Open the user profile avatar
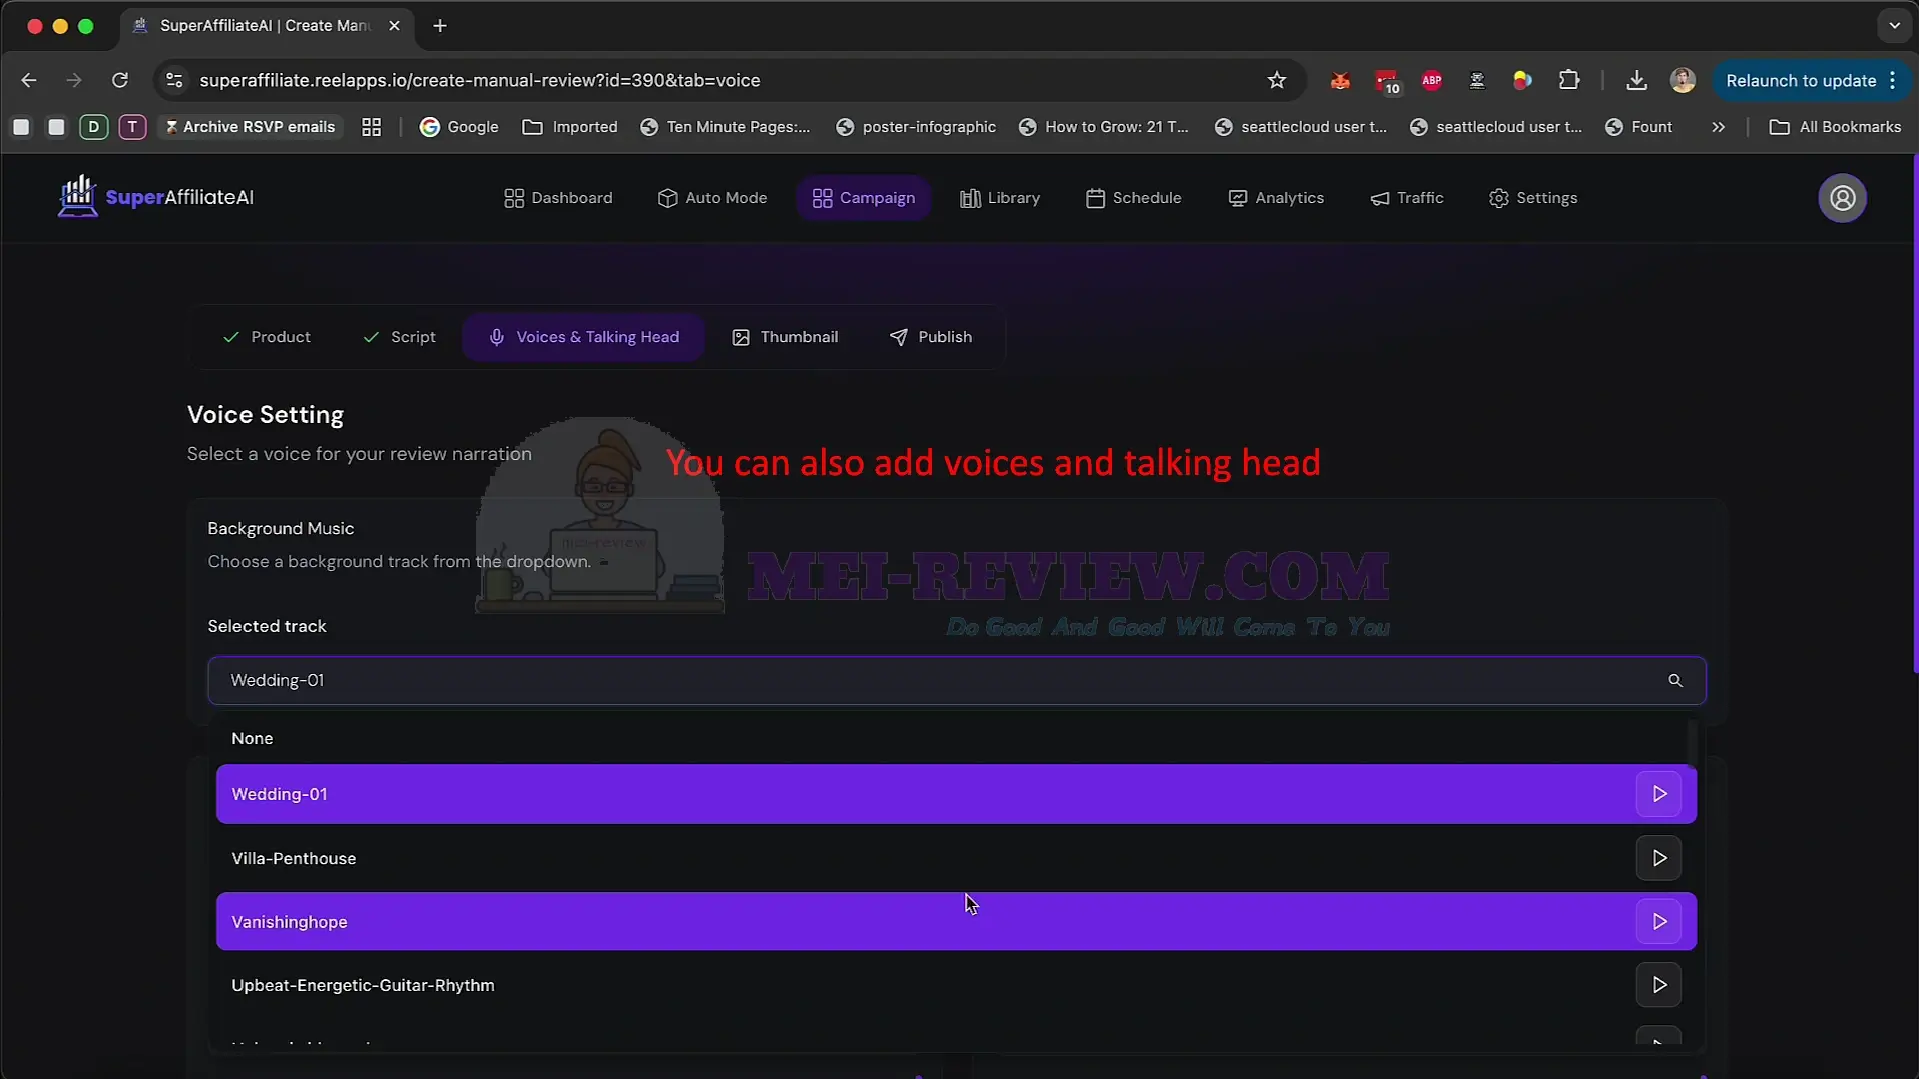The image size is (1919, 1079). (x=1842, y=198)
